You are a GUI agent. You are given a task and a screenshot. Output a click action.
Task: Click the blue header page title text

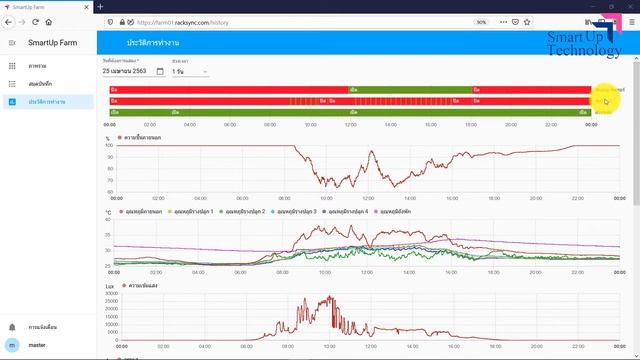coord(153,42)
